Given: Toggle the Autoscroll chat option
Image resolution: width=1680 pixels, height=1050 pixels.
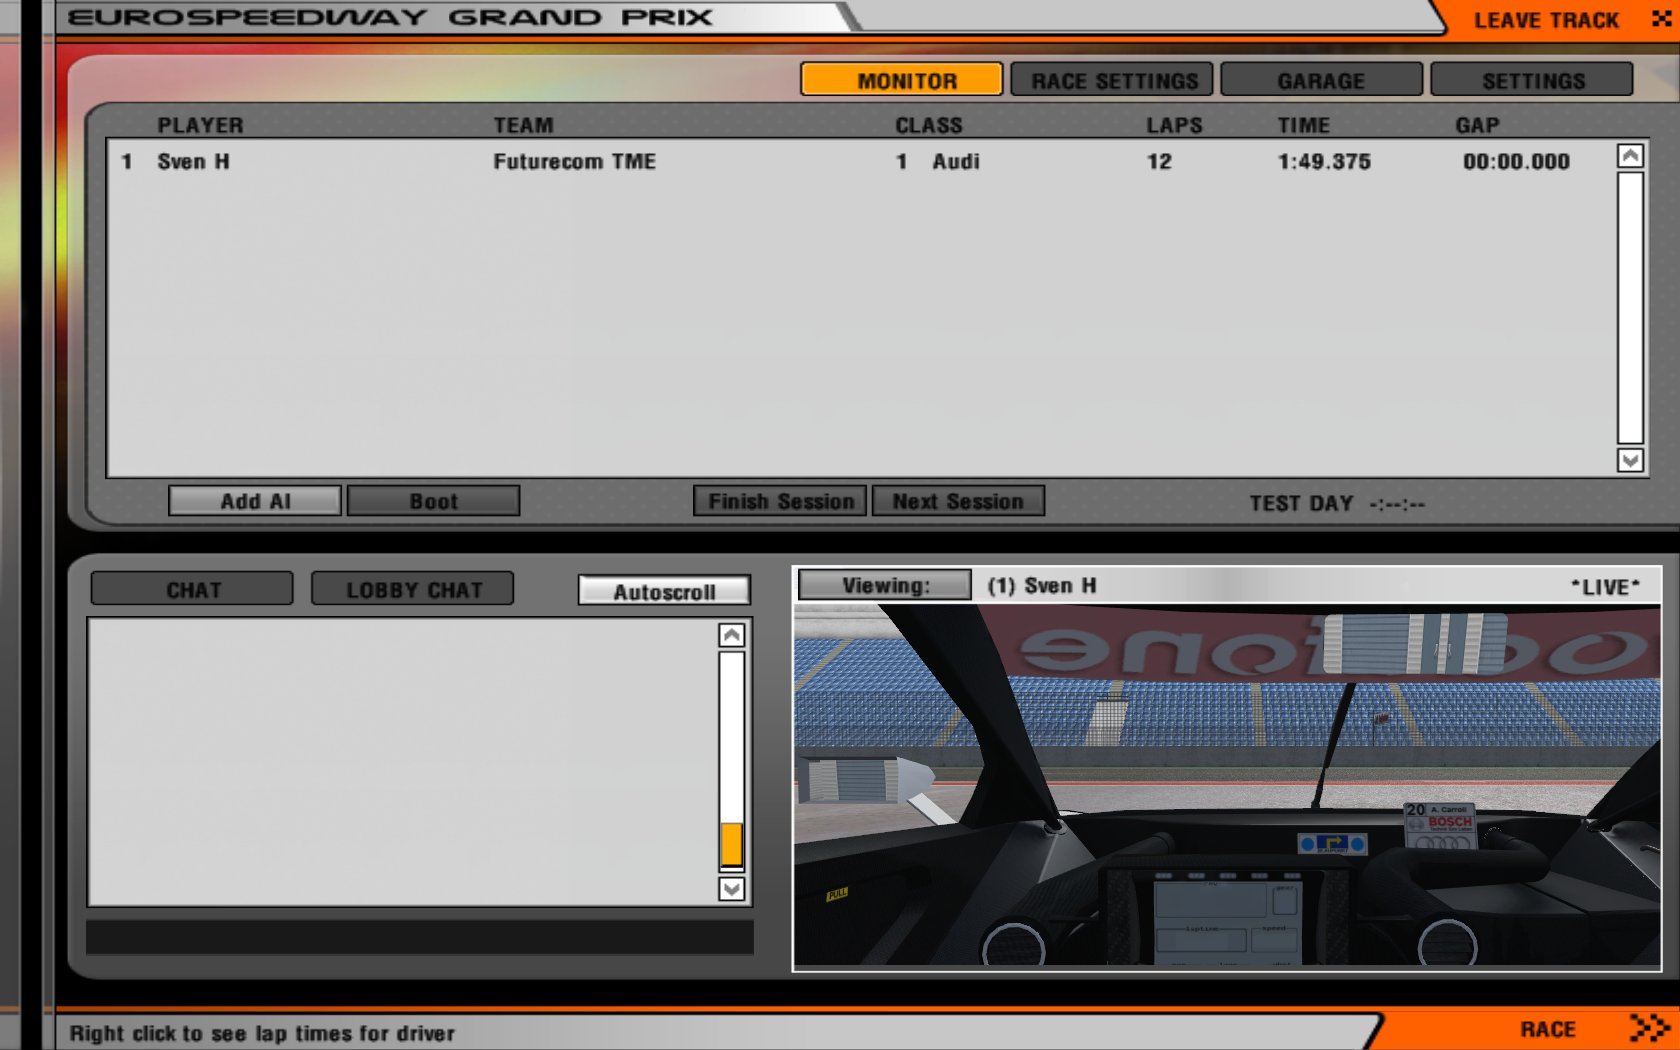Looking at the screenshot, I should [664, 591].
